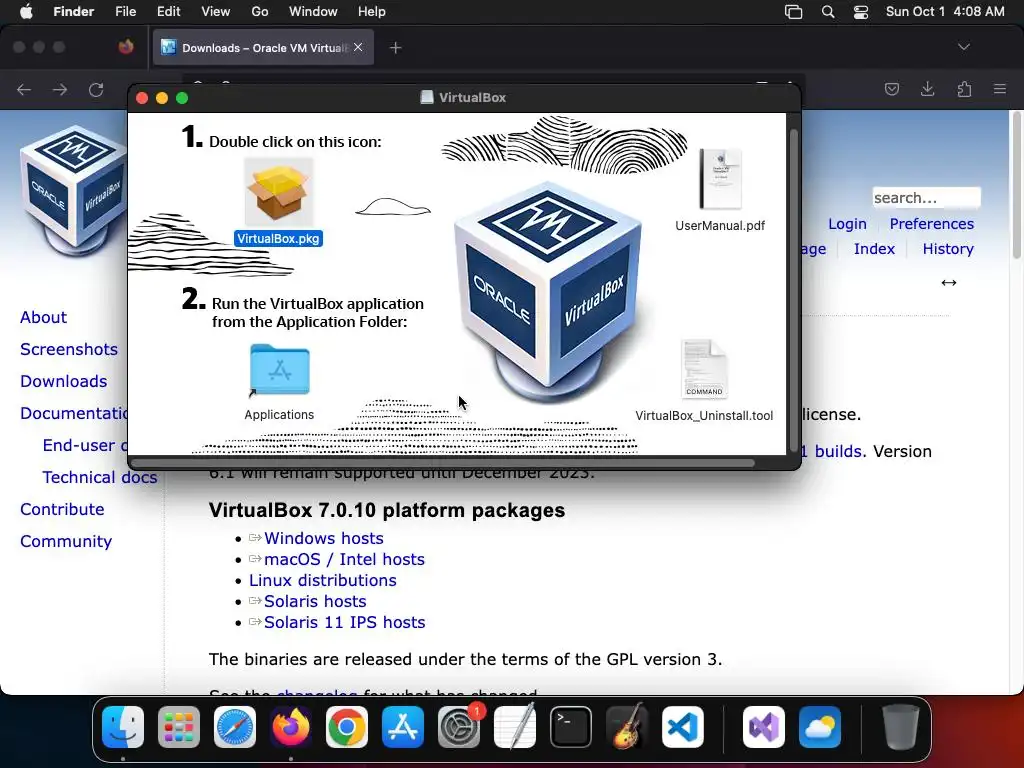Open the Help menu
Screen dimensions: 1024x768
click(372, 12)
